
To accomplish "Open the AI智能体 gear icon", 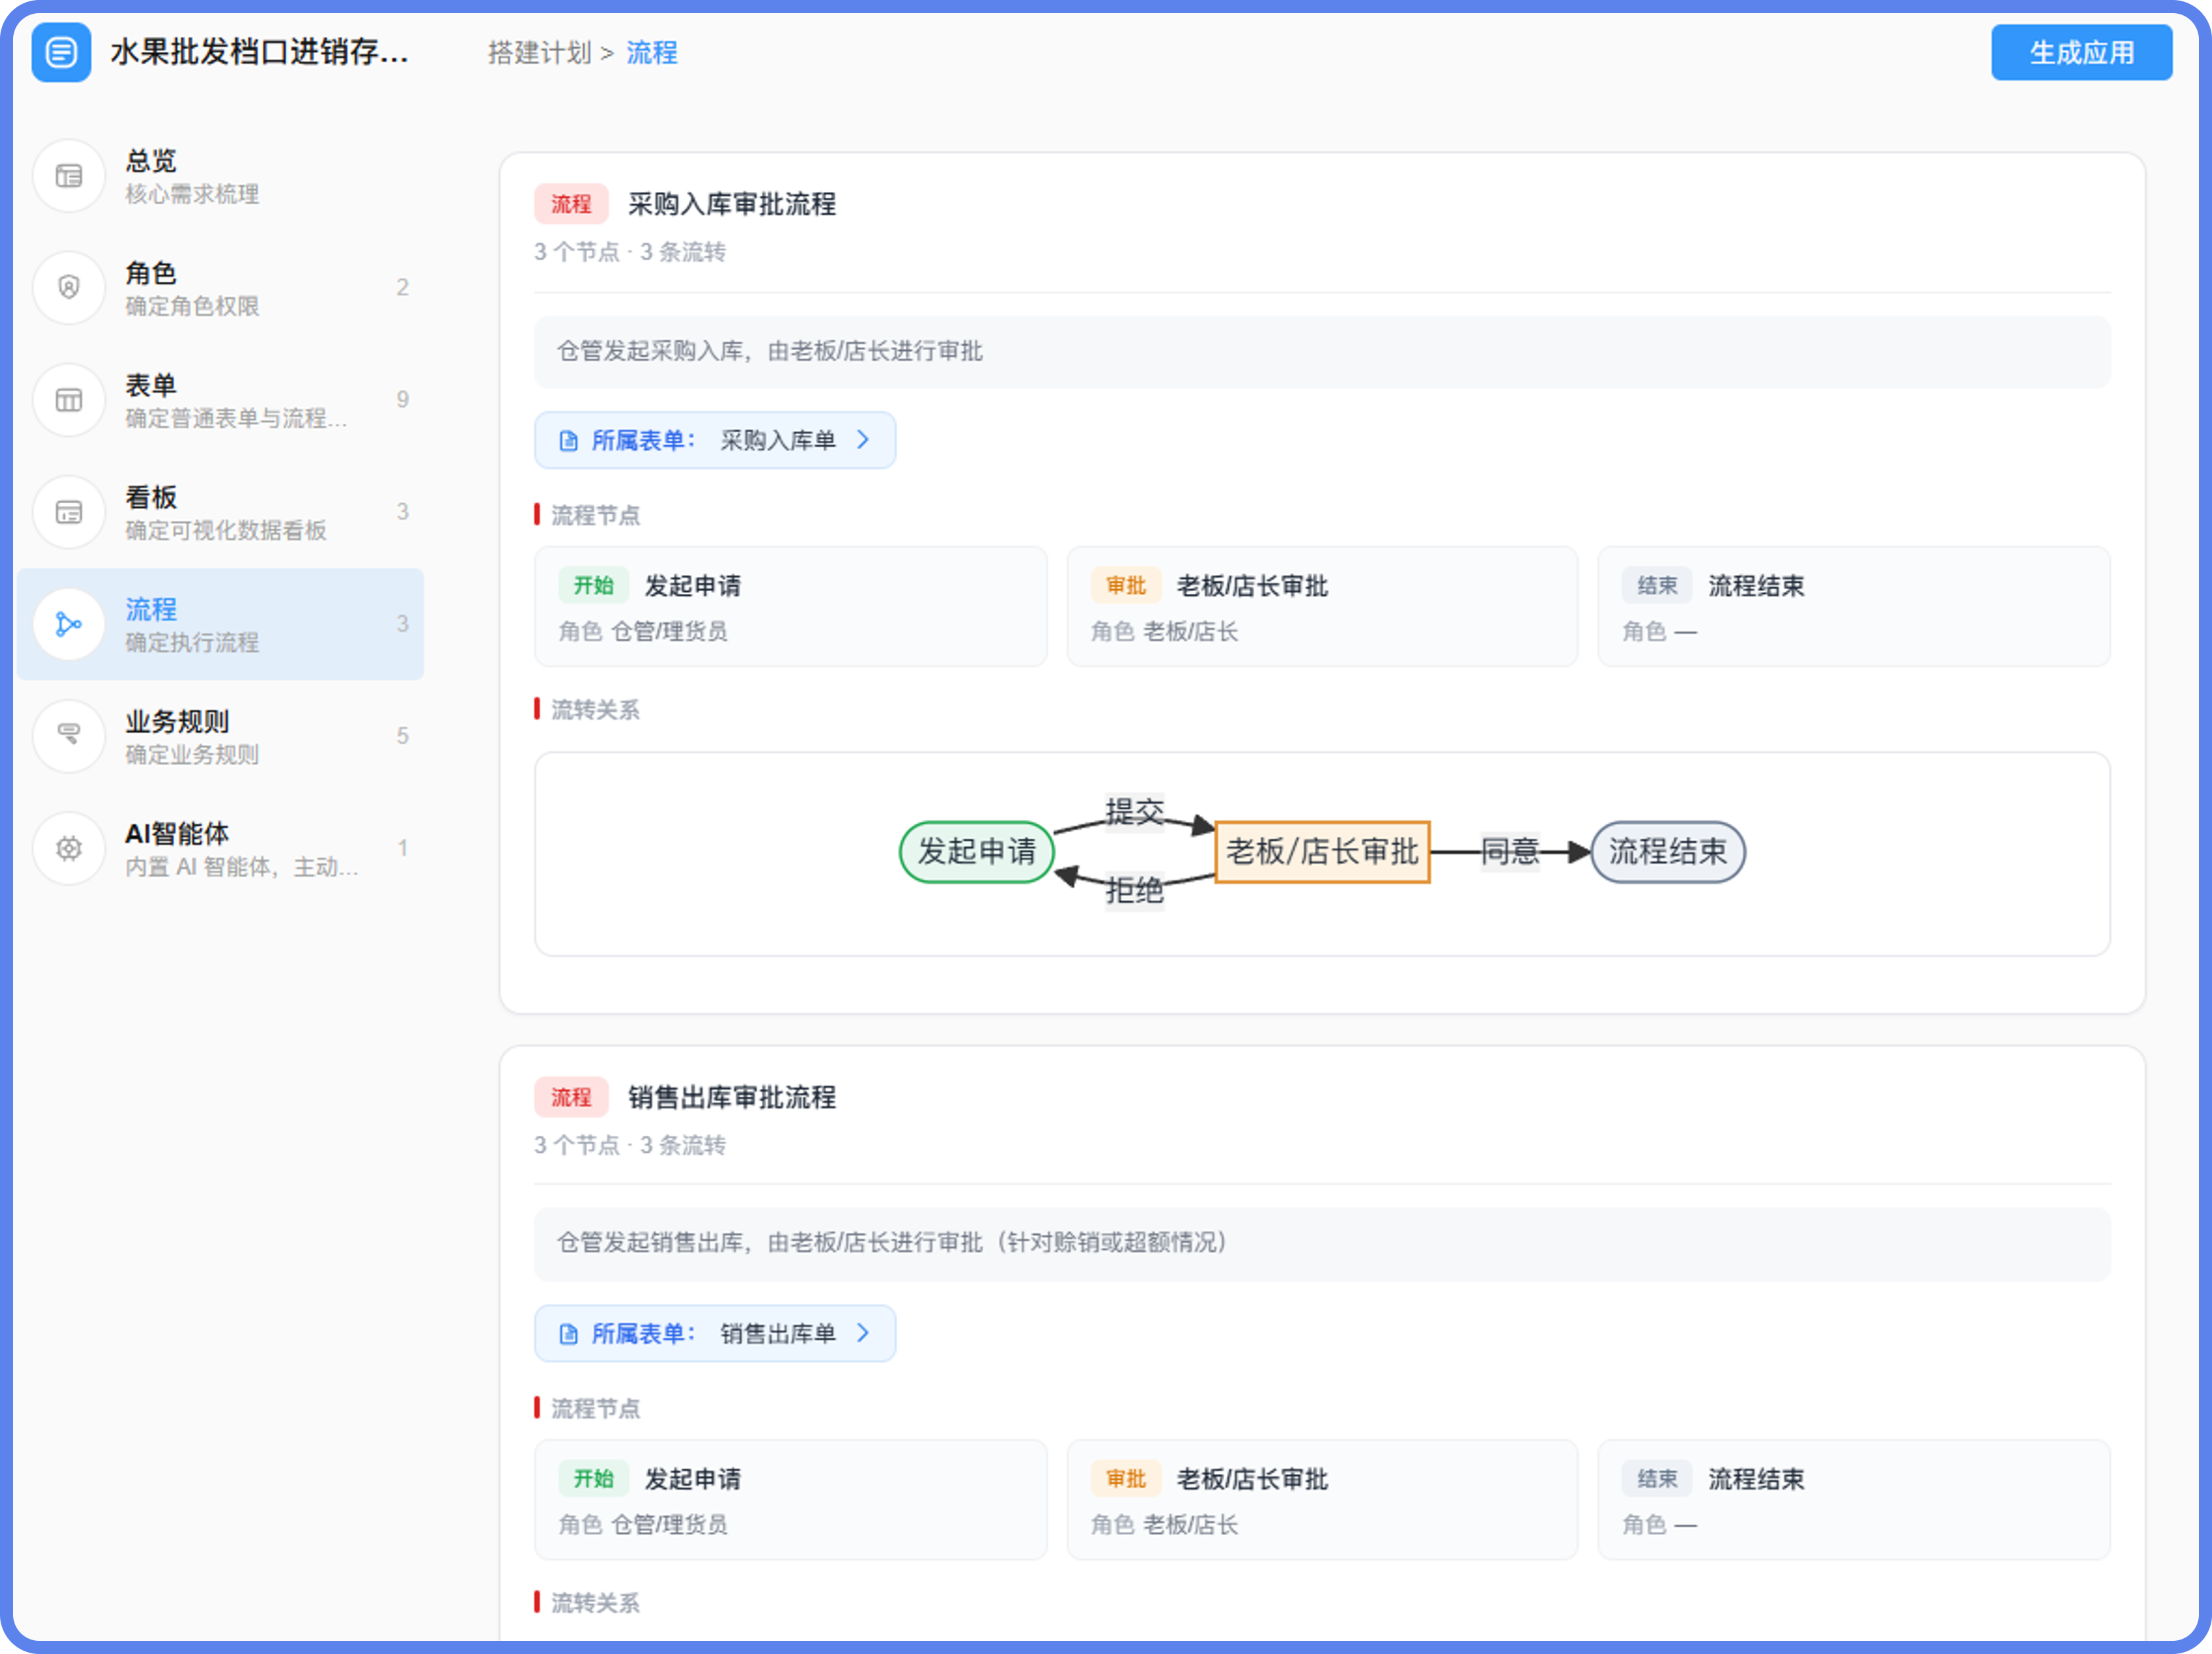I will click(x=69, y=848).
